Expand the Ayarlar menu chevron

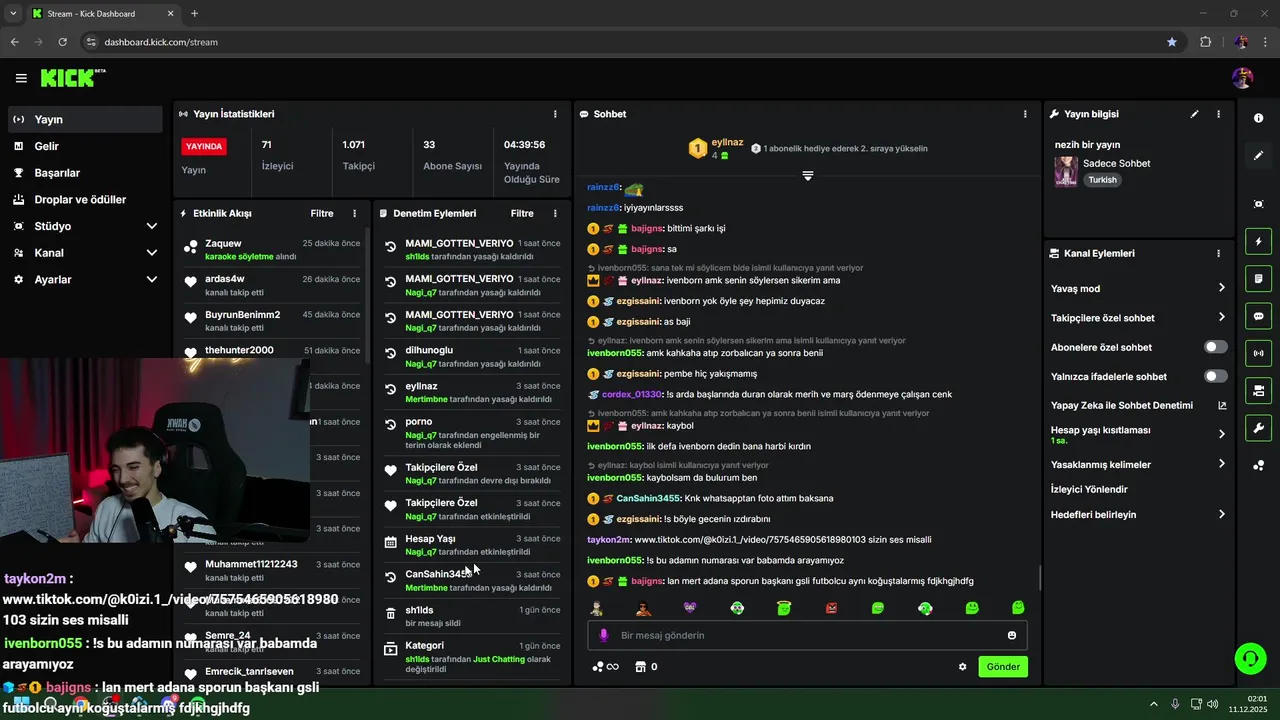(x=152, y=279)
